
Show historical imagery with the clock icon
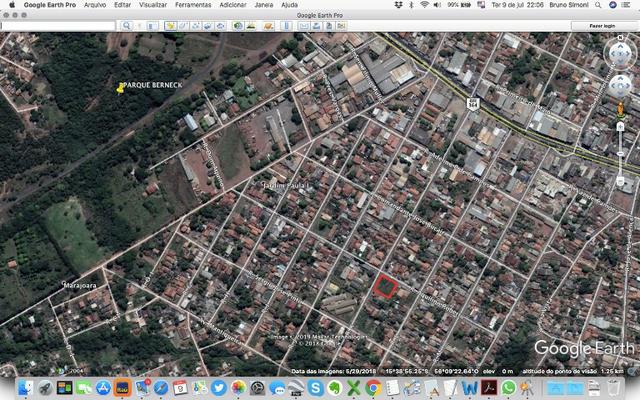(238, 26)
